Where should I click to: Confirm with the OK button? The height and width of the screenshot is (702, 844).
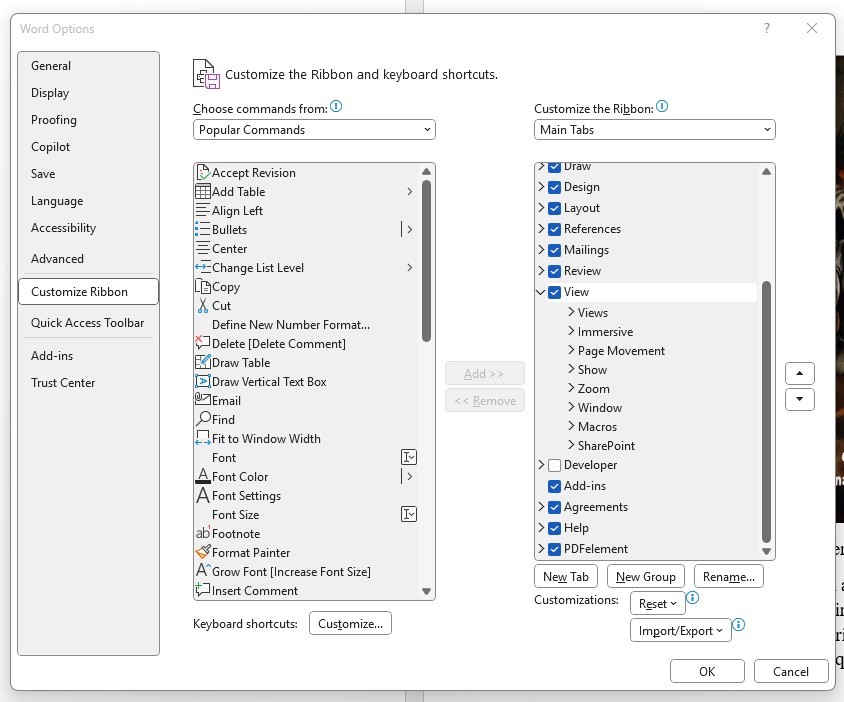[x=707, y=671]
